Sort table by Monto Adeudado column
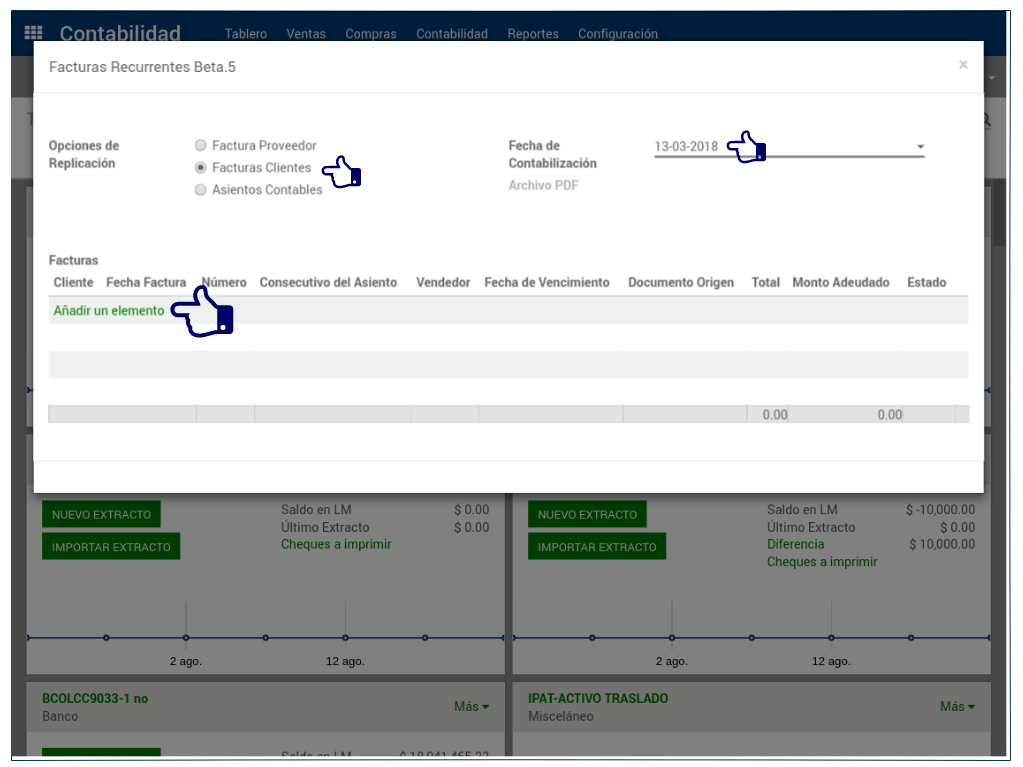1023x767 pixels. point(840,283)
